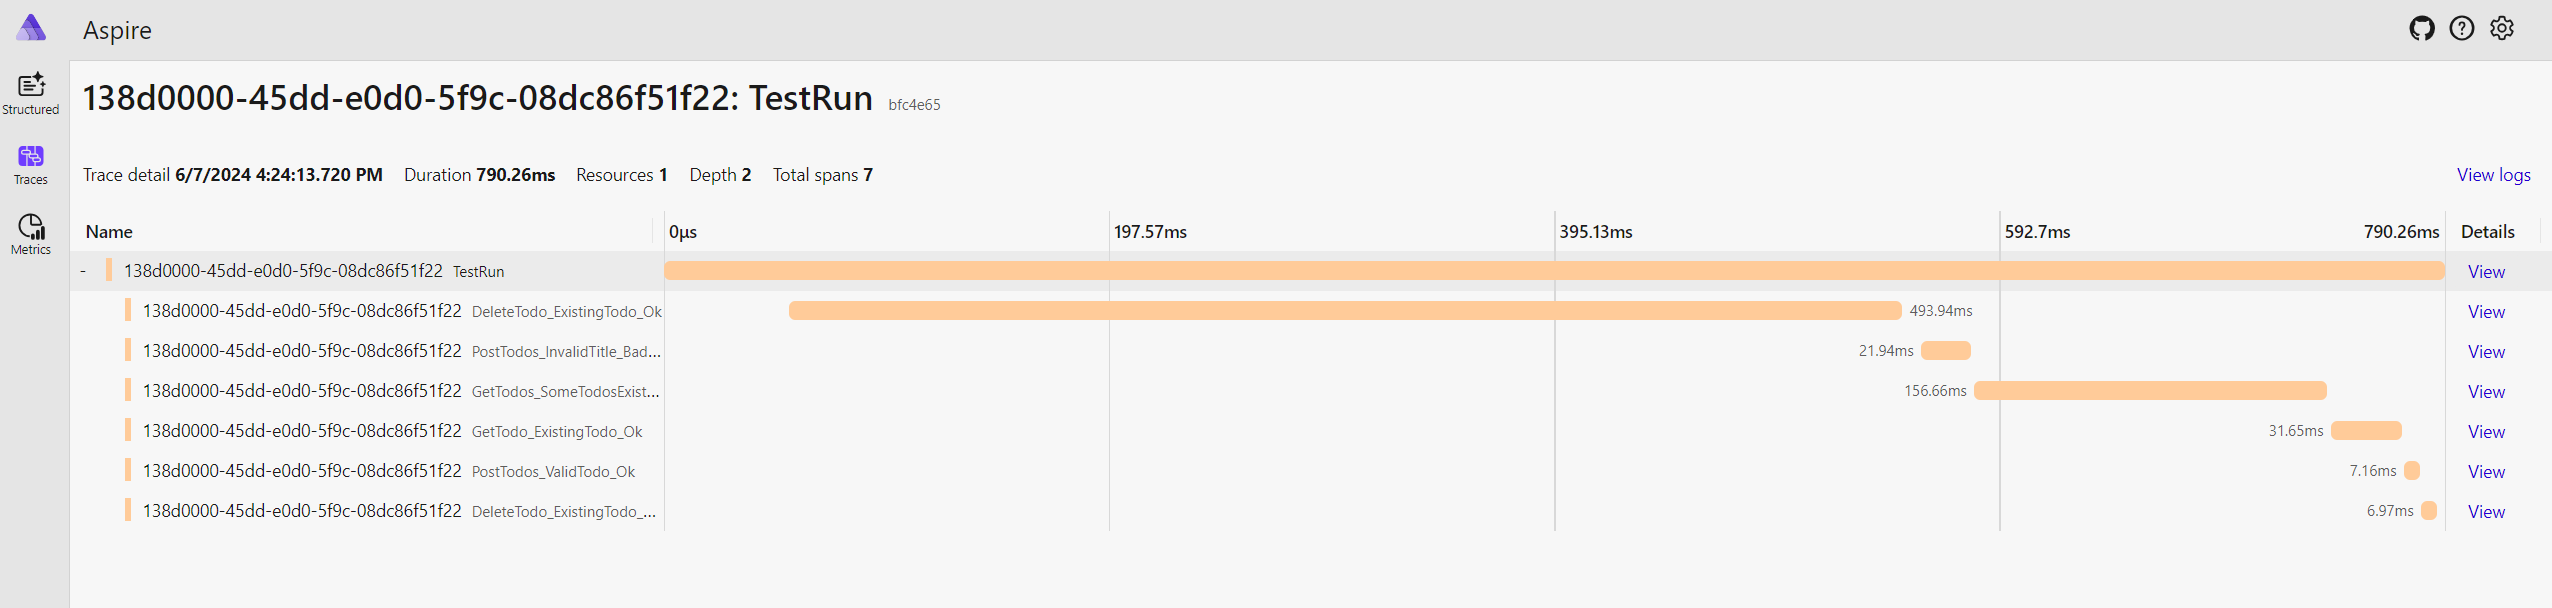
Task: Click the Name column header
Action: [x=109, y=232]
